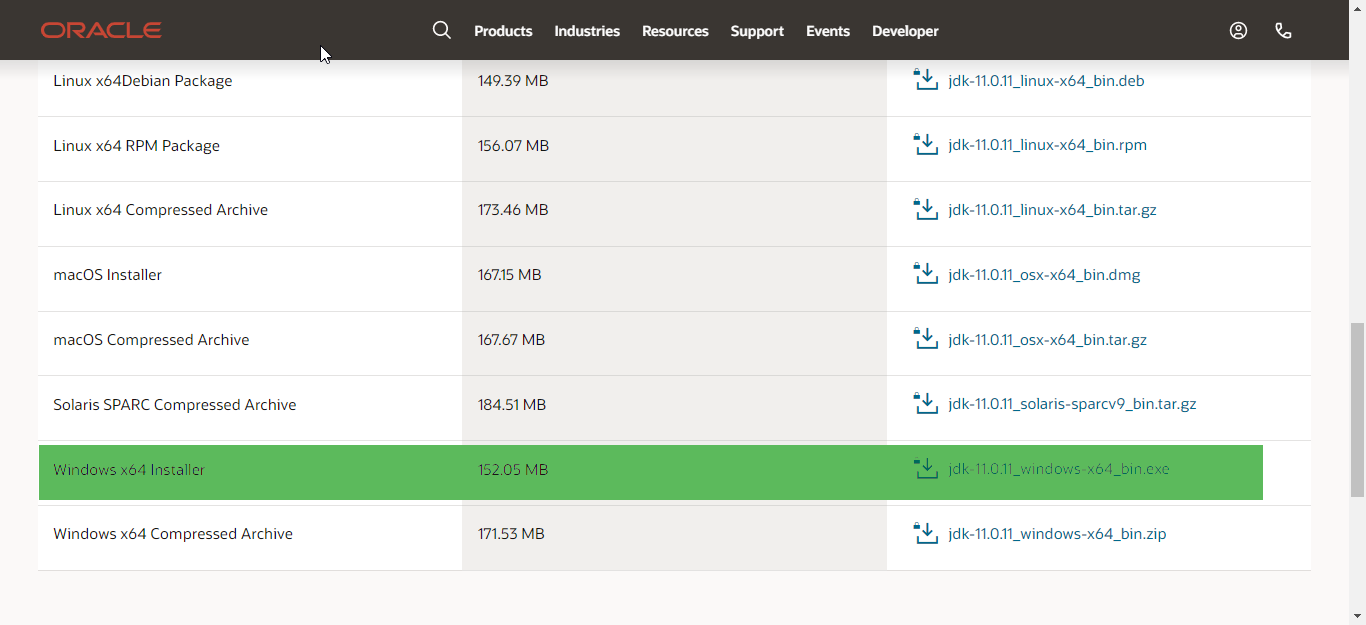Click the Oracle logo
The width and height of the screenshot is (1366, 625).
click(x=101, y=30)
